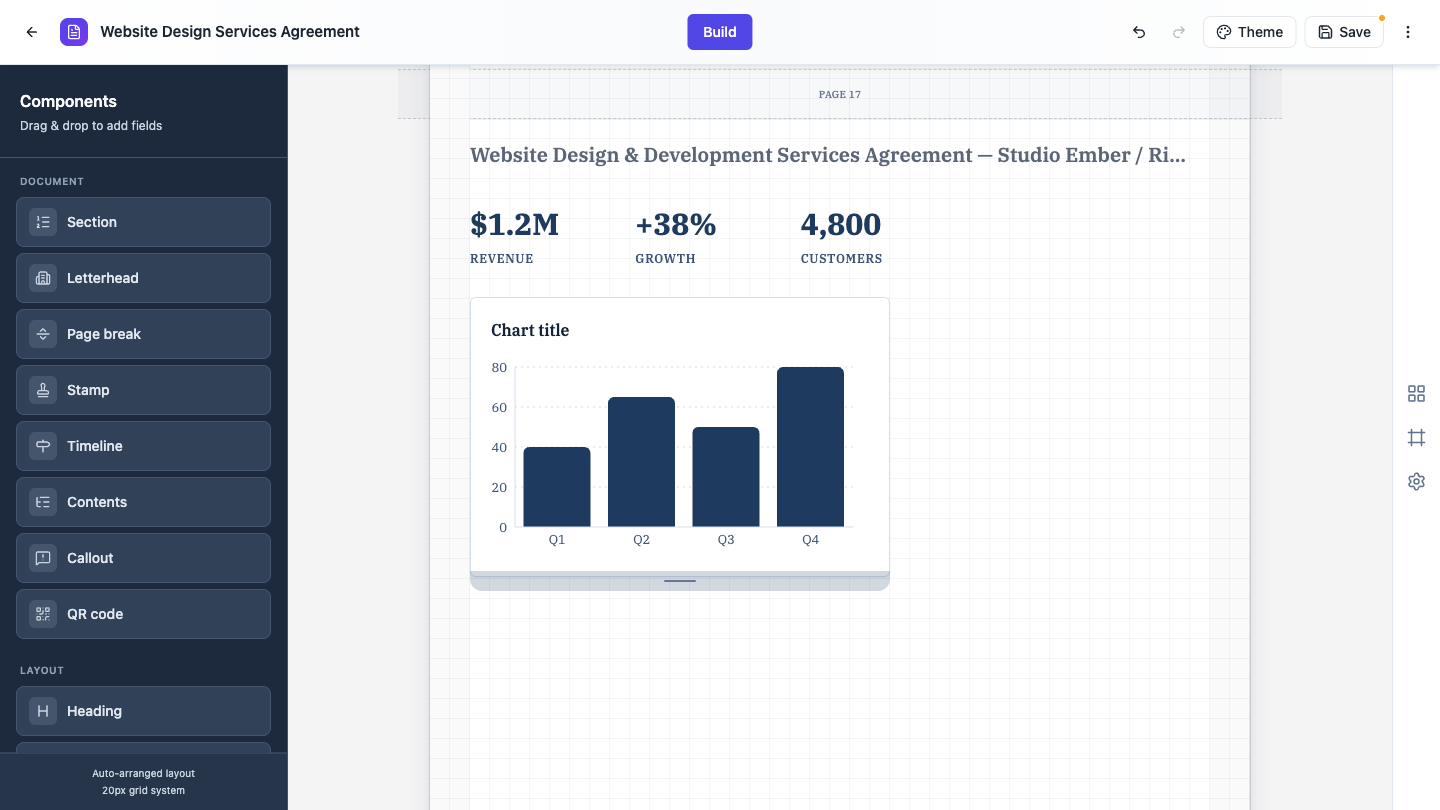The width and height of the screenshot is (1440, 810).
Task: Click the Q1 bar in the chart
Action: point(557,487)
